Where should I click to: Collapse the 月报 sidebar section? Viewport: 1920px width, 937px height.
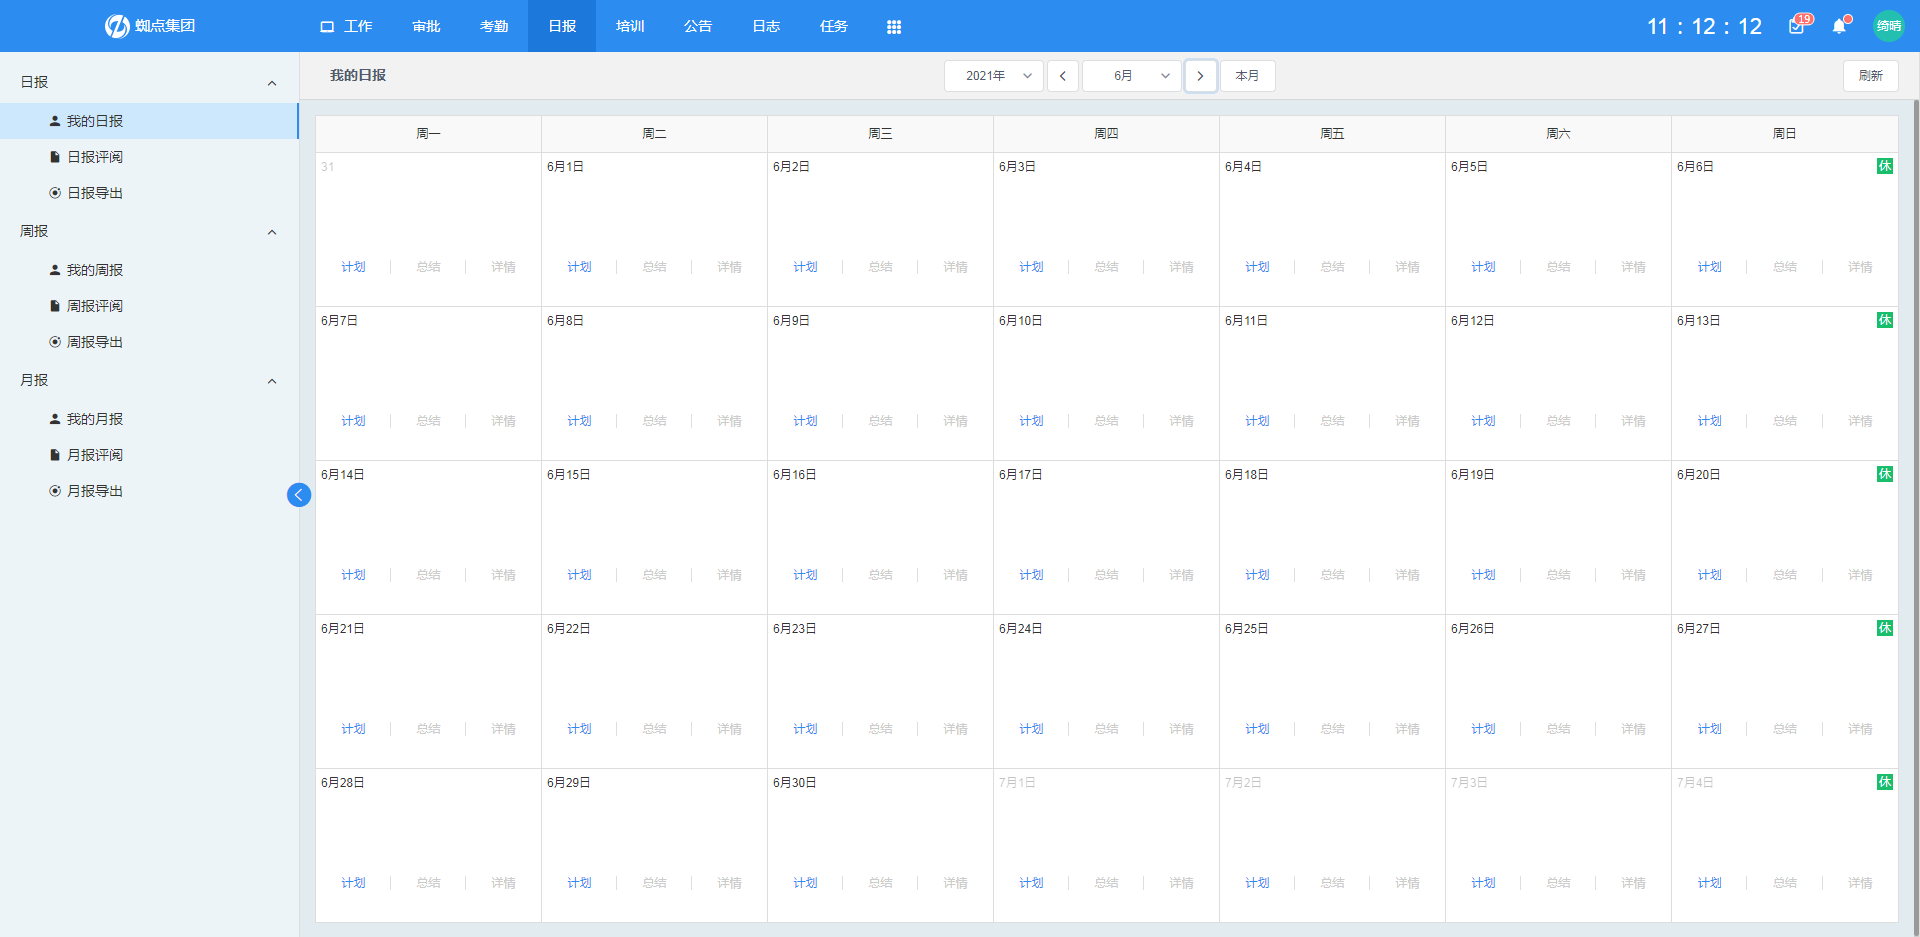click(271, 381)
